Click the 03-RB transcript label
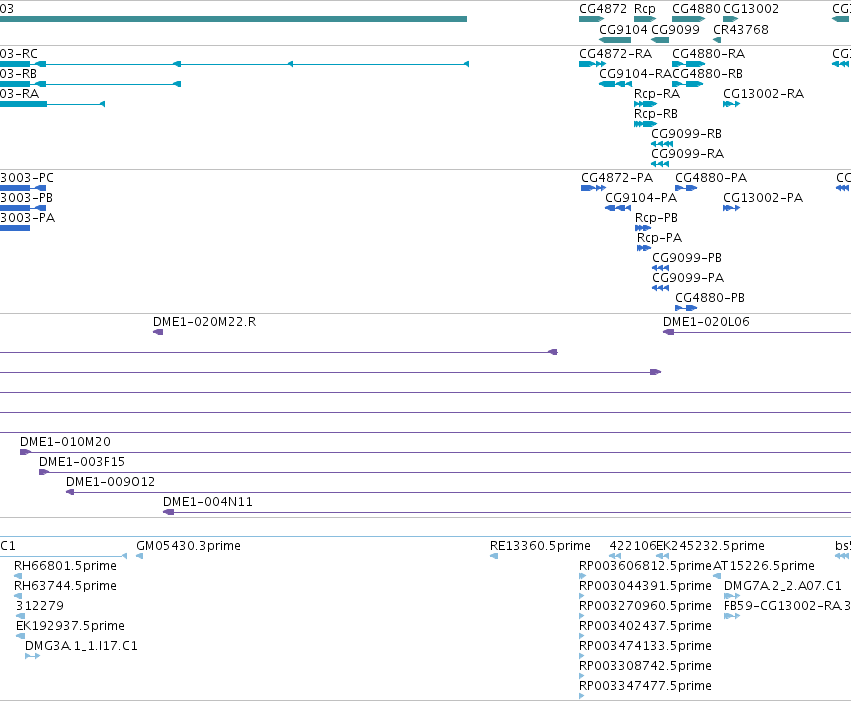 (x=18, y=74)
